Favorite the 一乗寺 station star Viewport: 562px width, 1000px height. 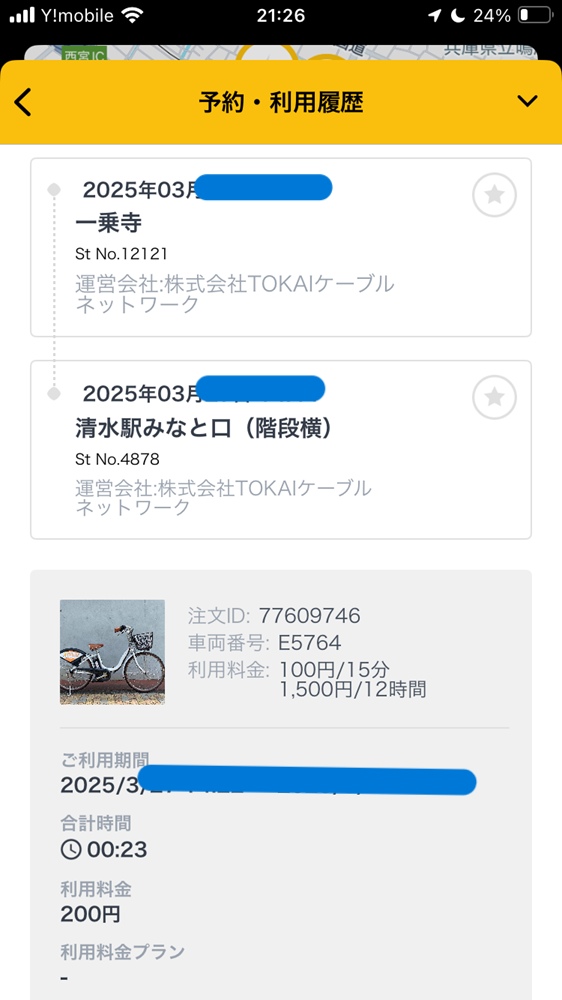[x=494, y=195]
